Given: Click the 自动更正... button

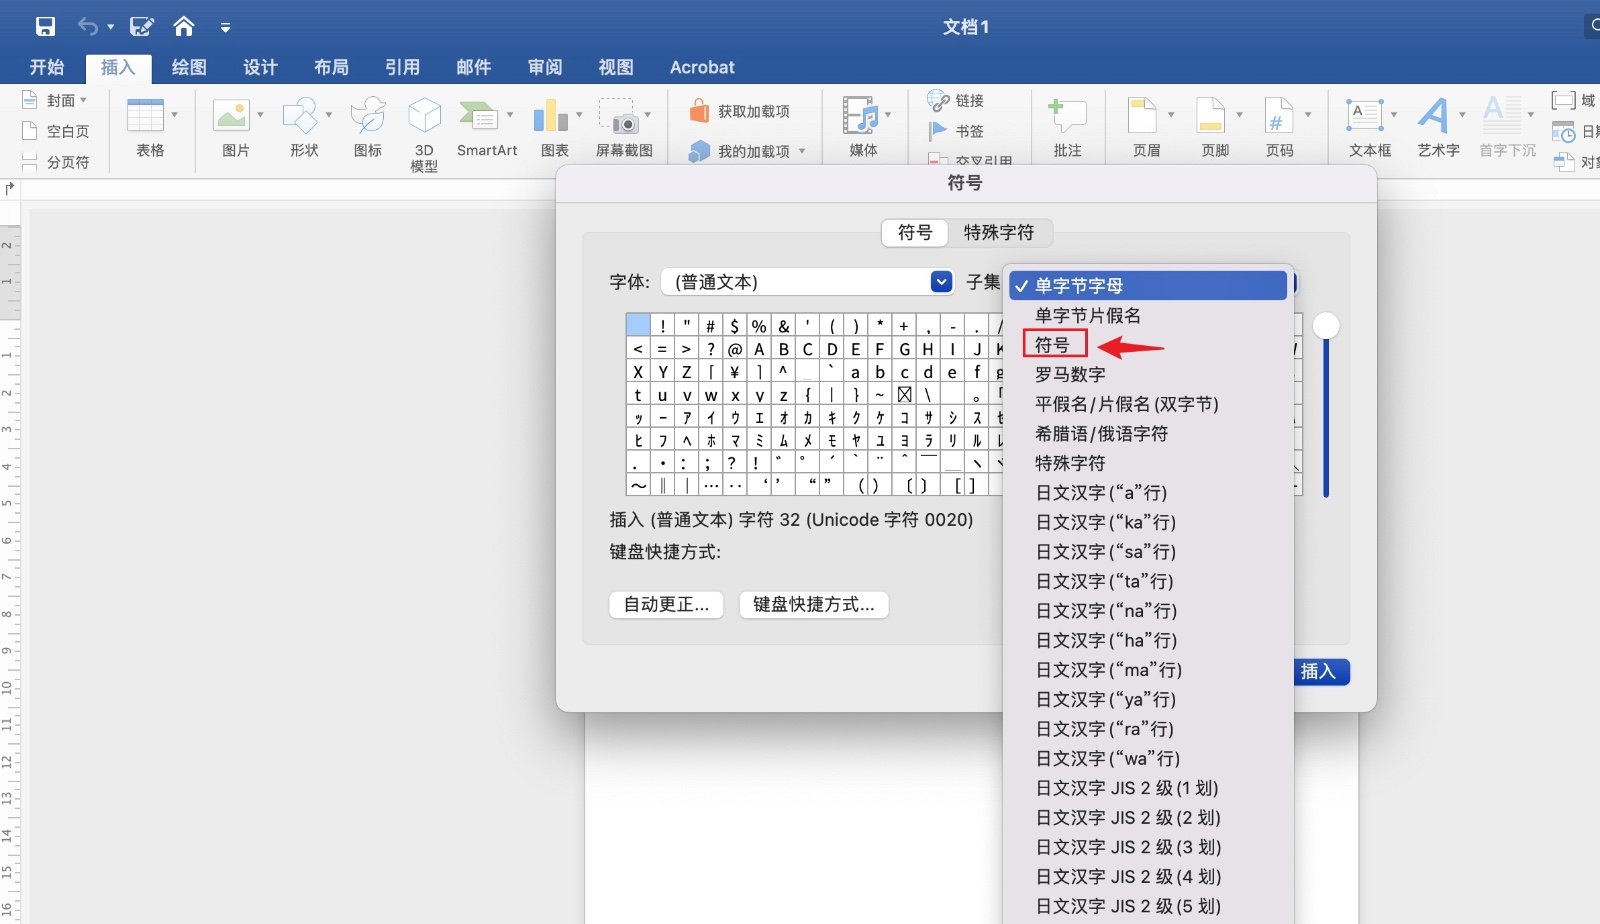Looking at the screenshot, I should (x=666, y=604).
